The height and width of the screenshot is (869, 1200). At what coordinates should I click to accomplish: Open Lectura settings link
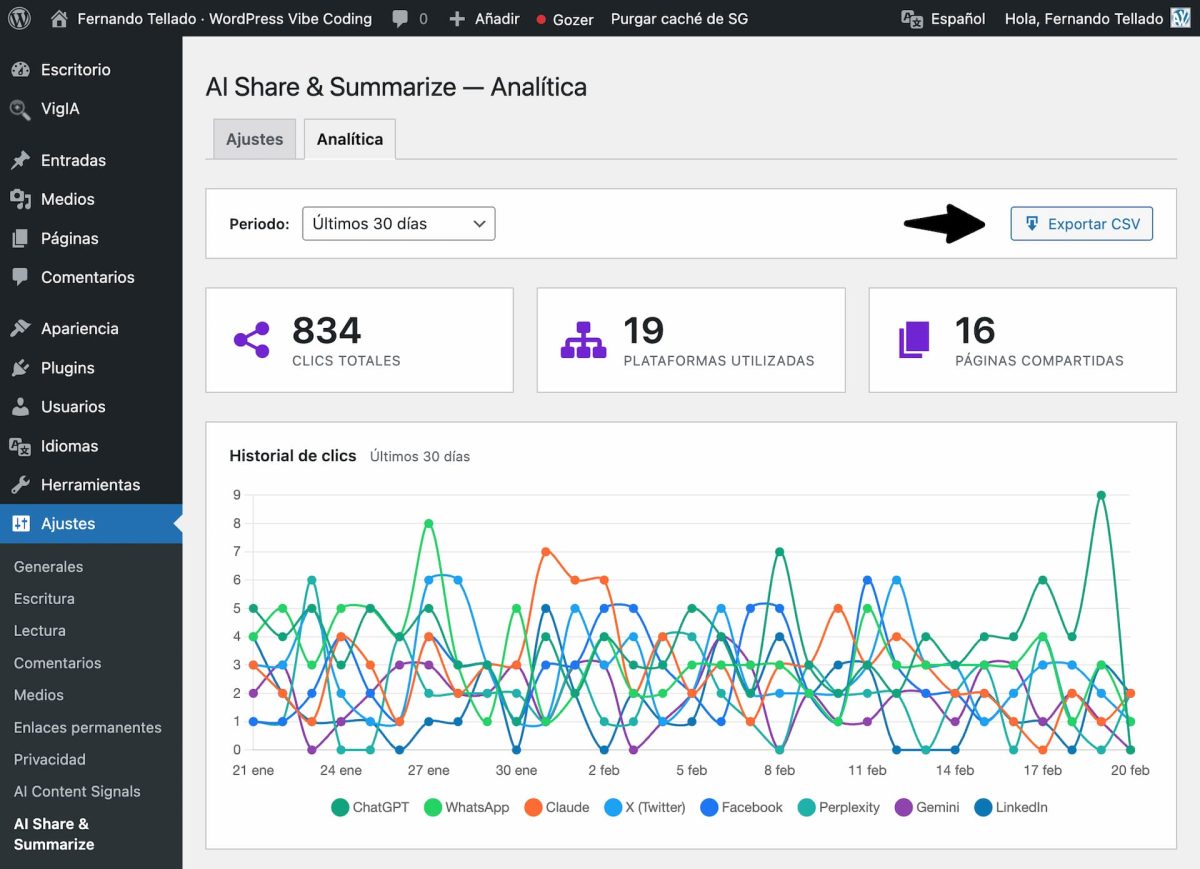click(x=40, y=631)
